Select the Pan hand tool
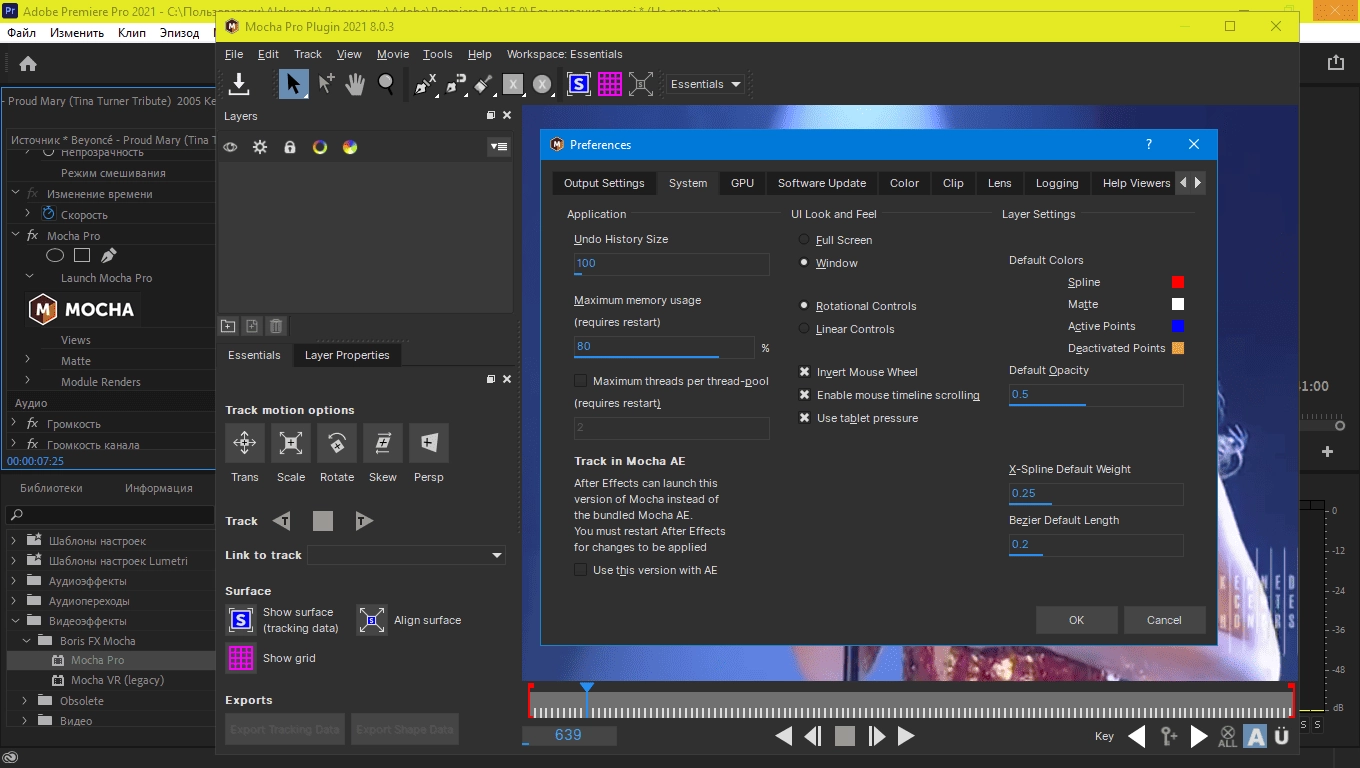1360x768 pixels. 355,84
